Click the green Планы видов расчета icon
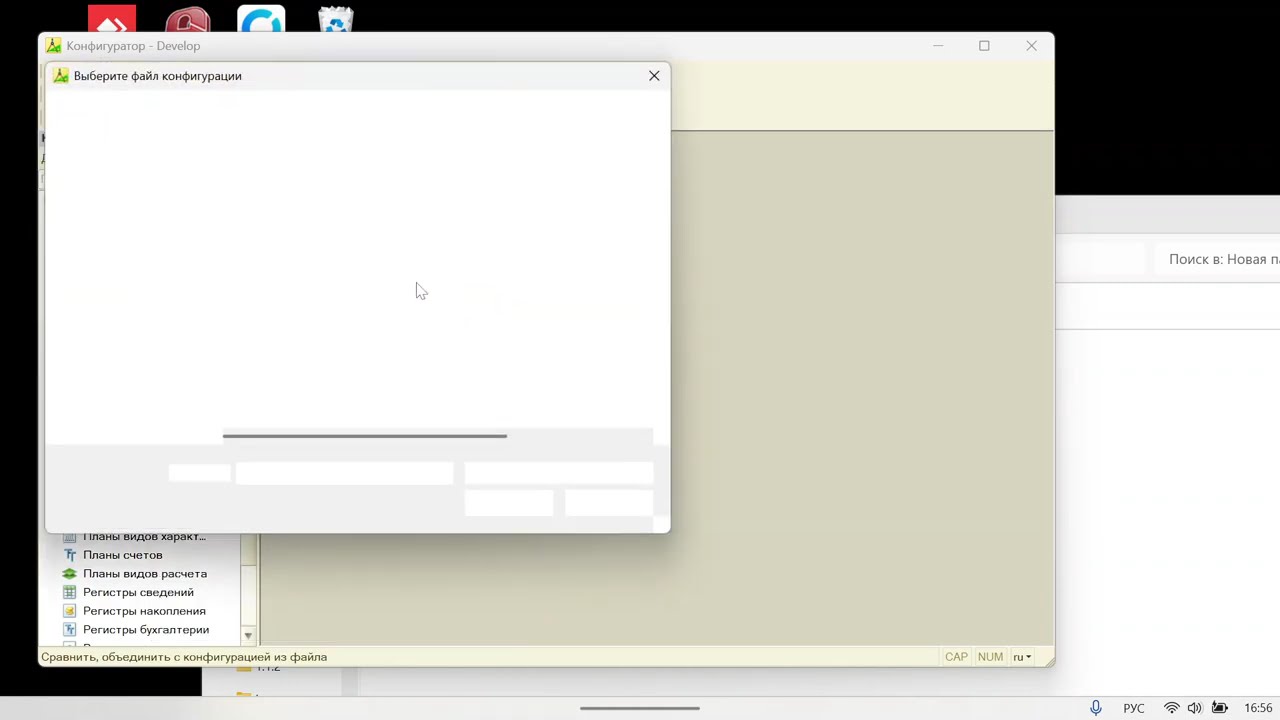Image resolution: width=1280 pixels, height=720 pixels. 69,574
